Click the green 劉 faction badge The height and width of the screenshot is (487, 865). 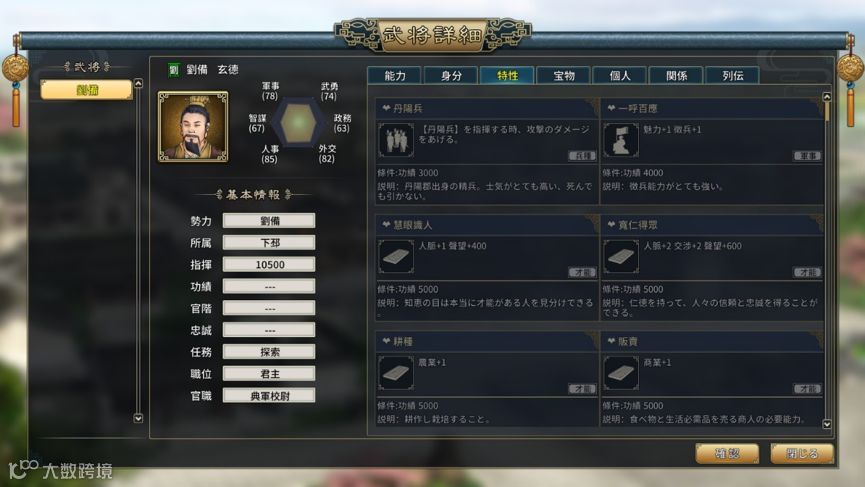pos(174,69)
